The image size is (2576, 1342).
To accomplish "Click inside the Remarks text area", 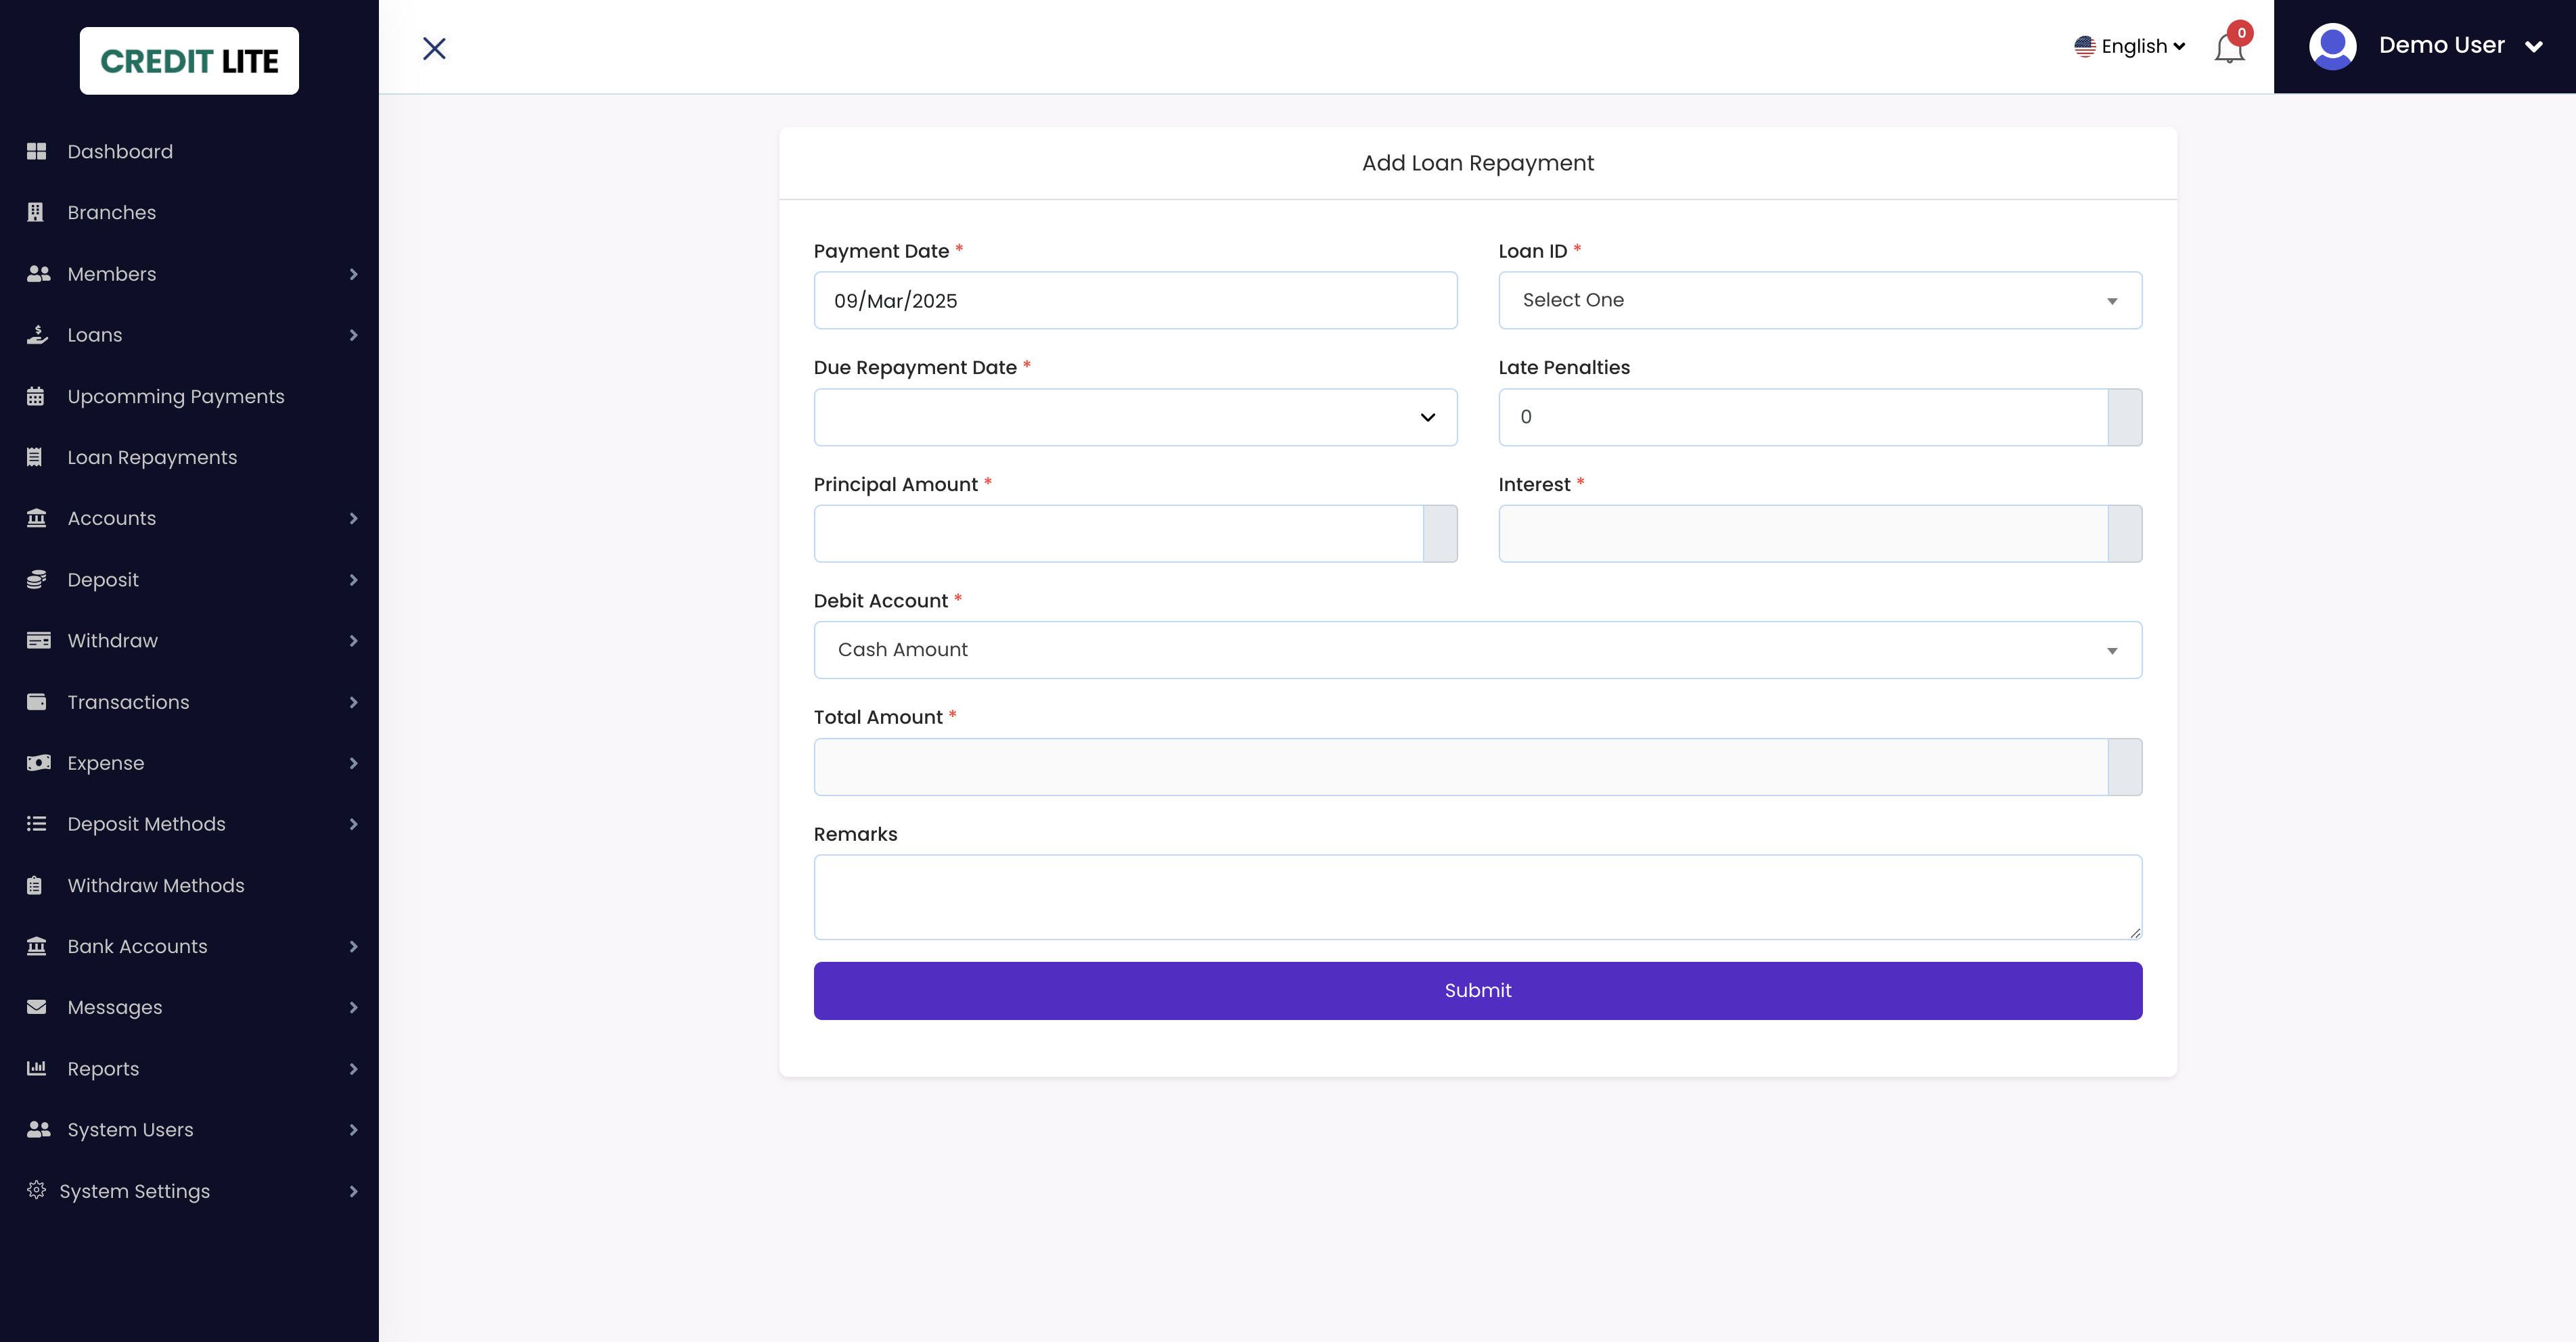I will [1477, 896].
